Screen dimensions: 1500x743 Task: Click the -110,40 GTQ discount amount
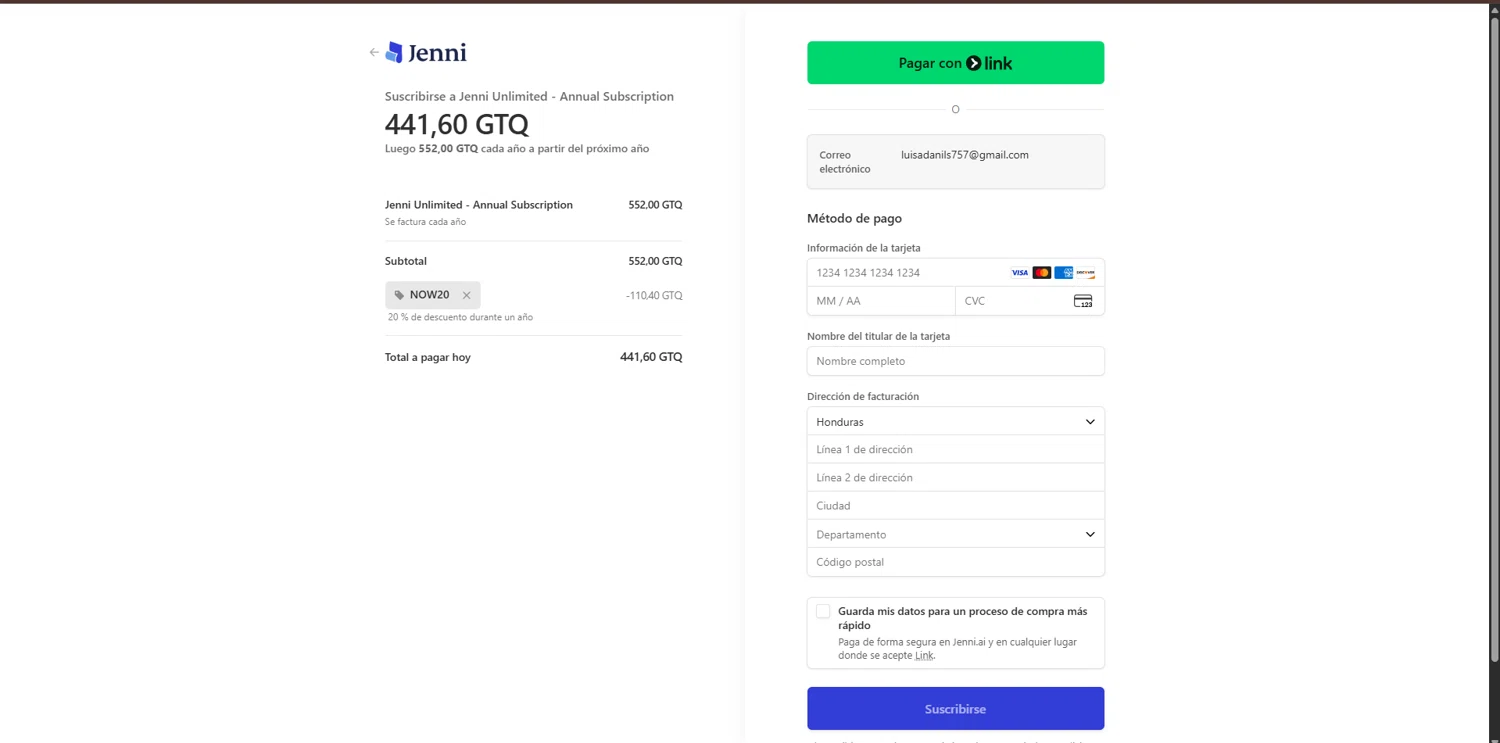click(x=654, y=295)
